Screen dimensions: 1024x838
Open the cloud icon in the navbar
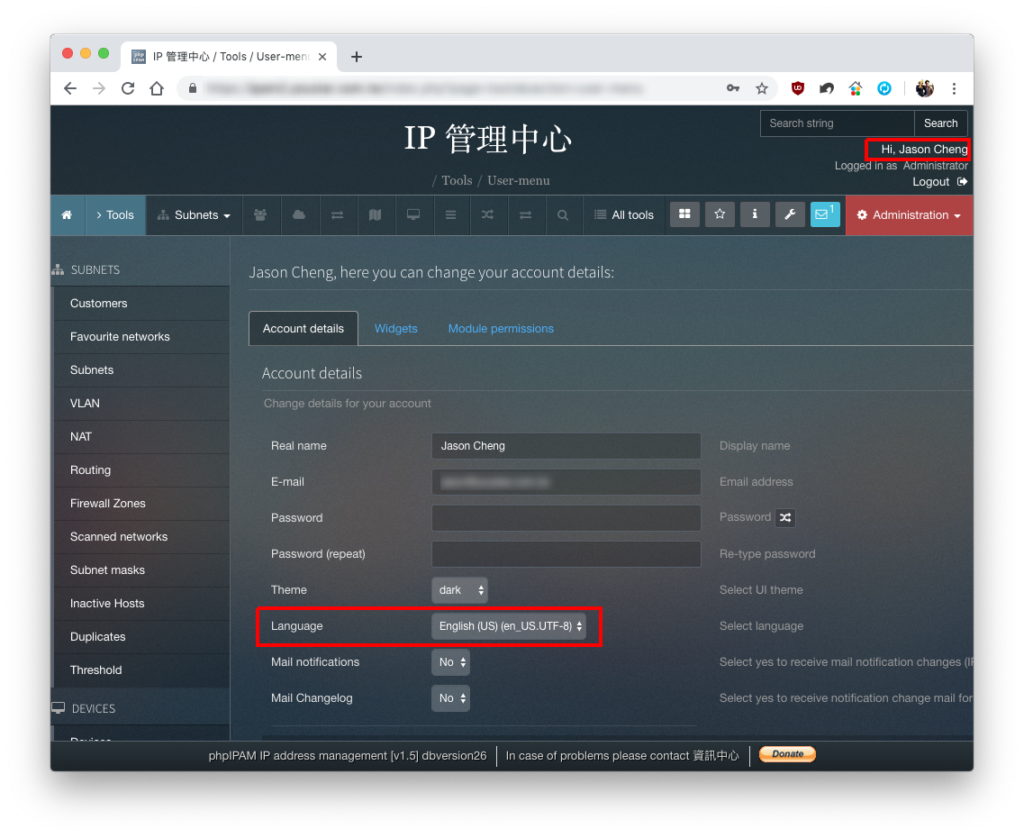[x=299, y=215]
